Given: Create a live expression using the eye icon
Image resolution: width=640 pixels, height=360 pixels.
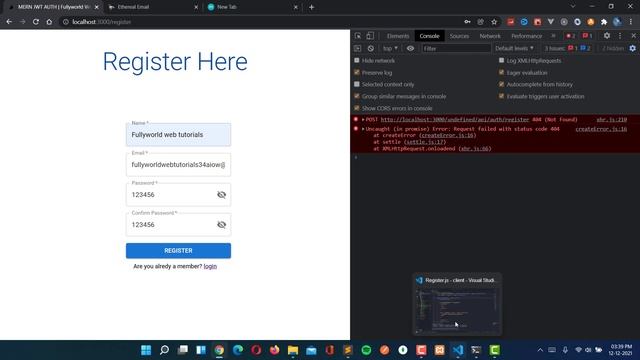Looking at the screenshot, I should [x=410, y=48].
